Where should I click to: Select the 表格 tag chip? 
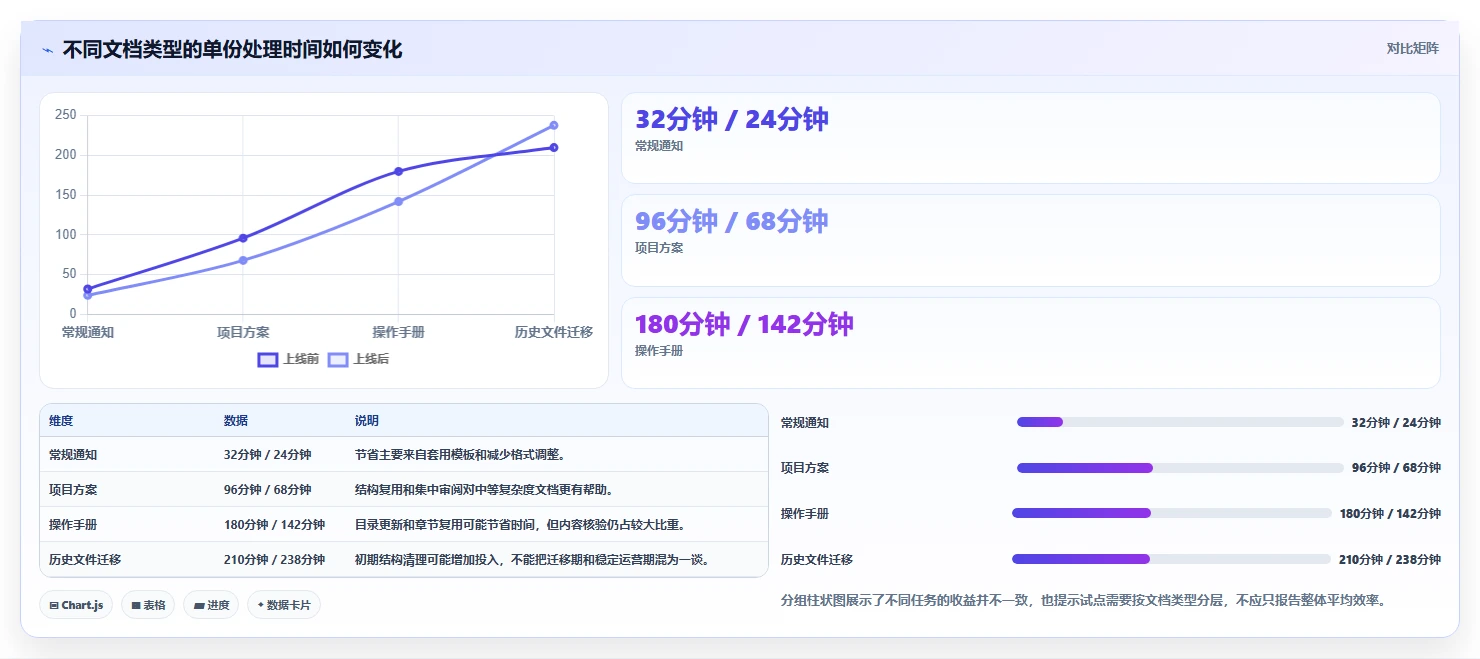[148, 605]
